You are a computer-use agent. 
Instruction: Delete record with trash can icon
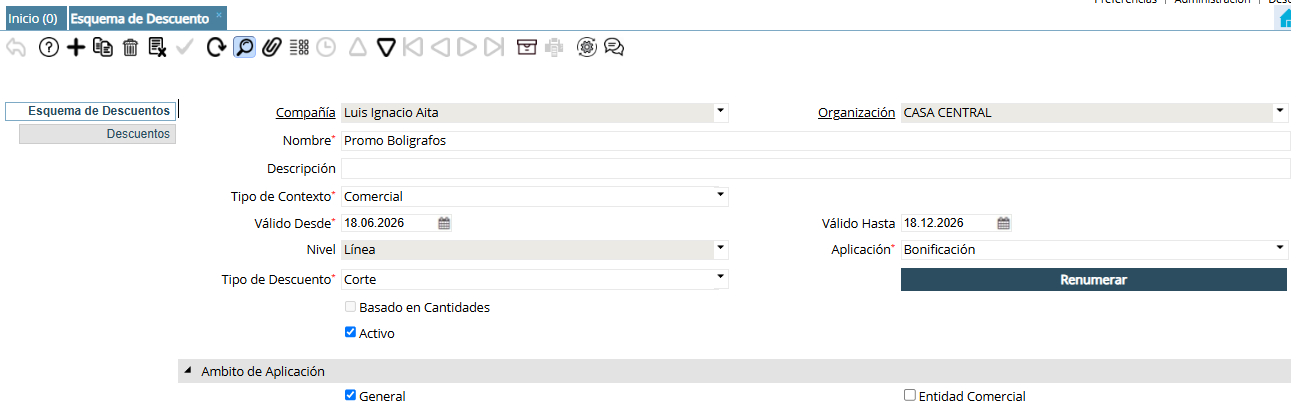coord(130,47)
